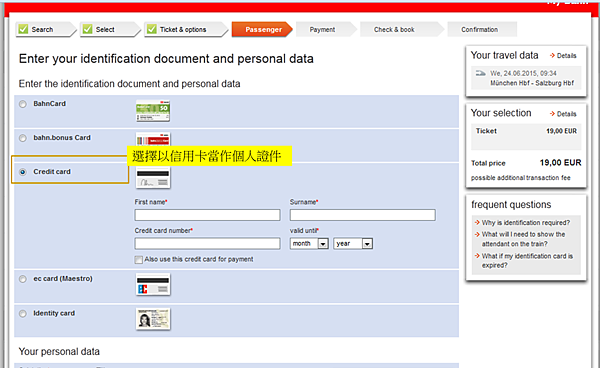Image resolution: width=600 pixels, height=368 pixels.
Task: Click the green checkmark on Ticket & options
Action: coord(152,29)
